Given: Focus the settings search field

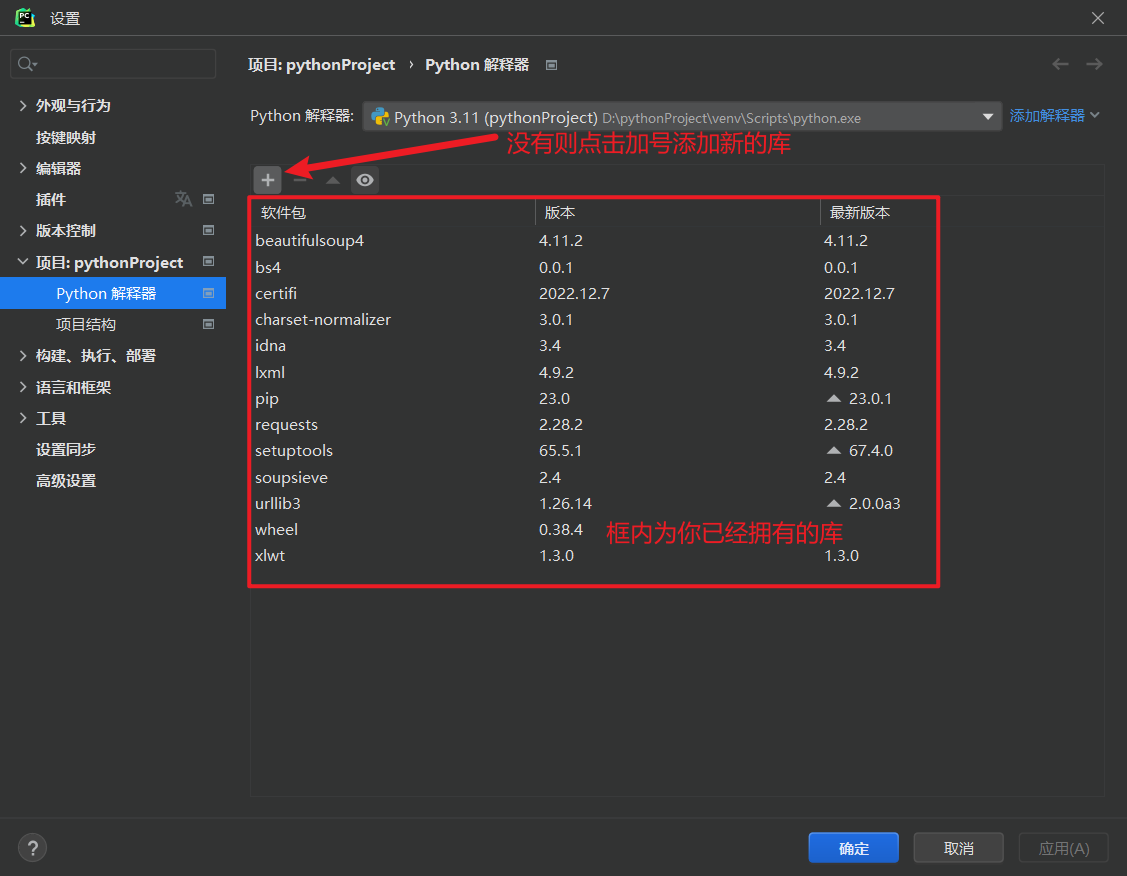Looking at the screenshot, I should (113, 64).
